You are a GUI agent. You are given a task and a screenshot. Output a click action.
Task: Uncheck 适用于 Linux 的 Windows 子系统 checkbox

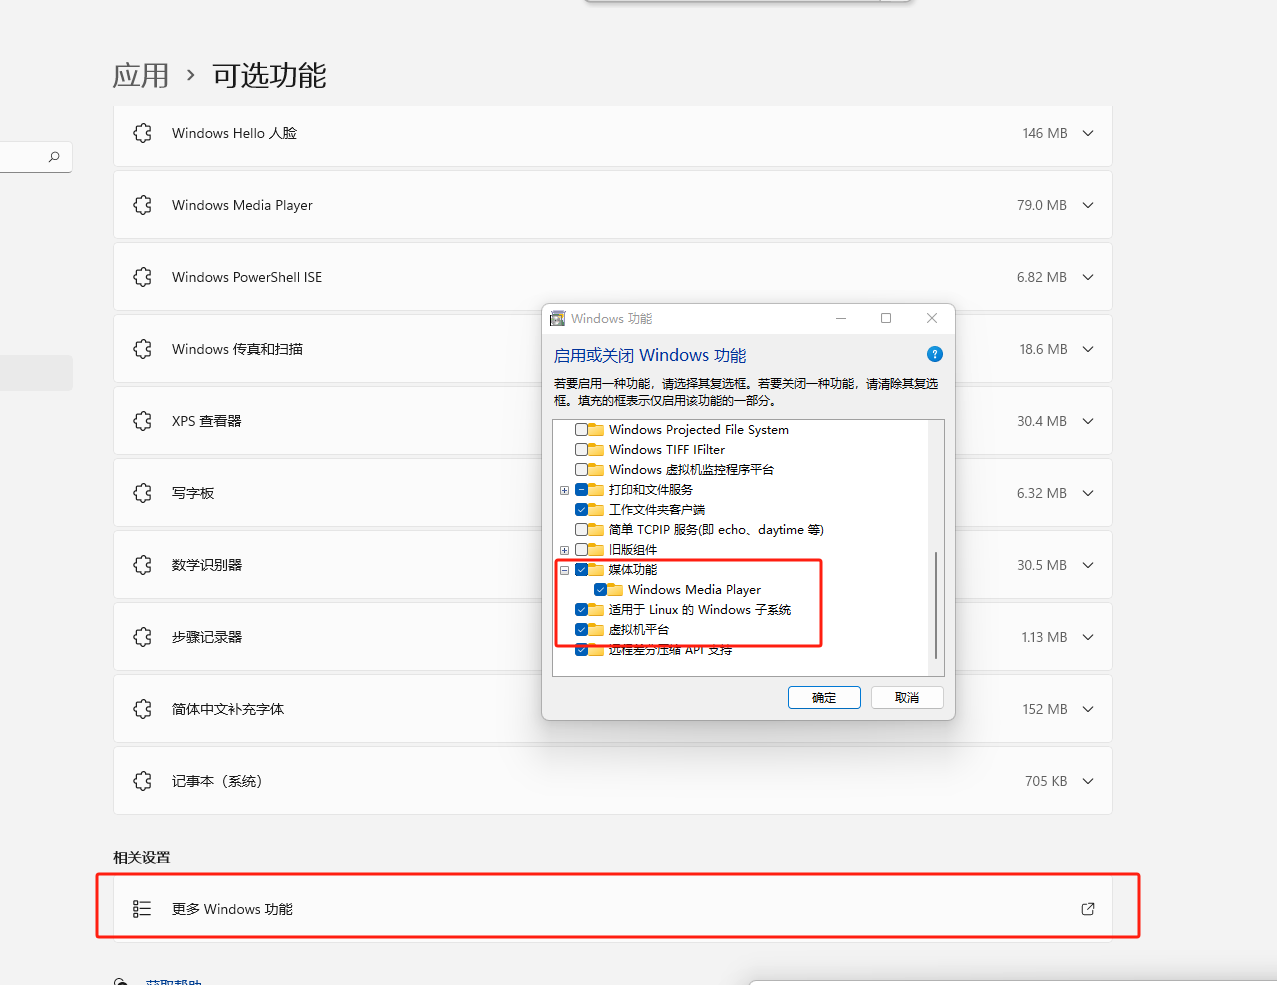(581, 609)
